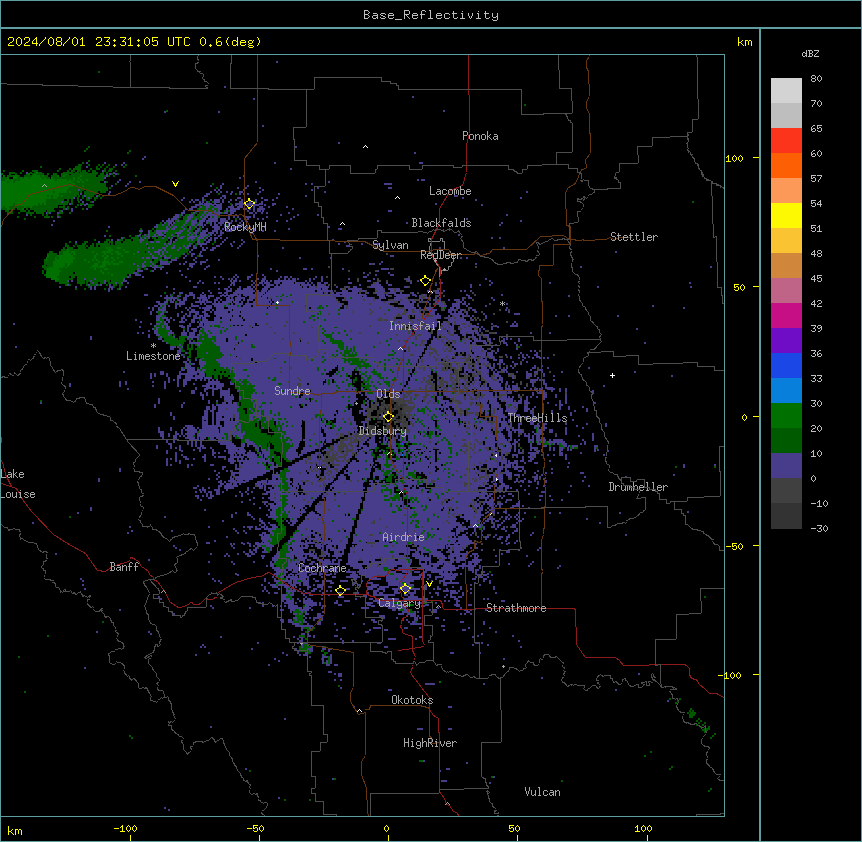Pick the slate purple swatch between 10 and 0 dBZ
Viewport: 862px width, 842px height.
tap(786, 466)
